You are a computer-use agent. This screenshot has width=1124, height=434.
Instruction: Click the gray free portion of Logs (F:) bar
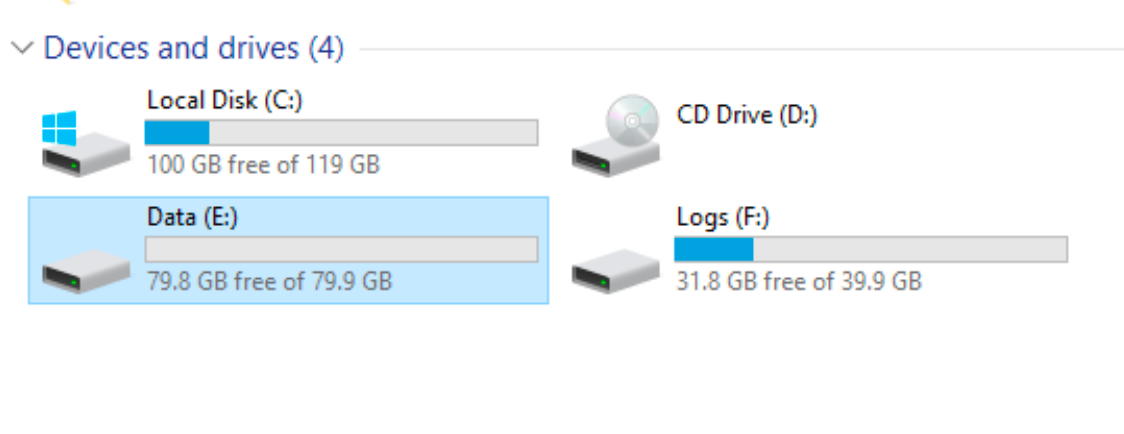coord(910,249)
